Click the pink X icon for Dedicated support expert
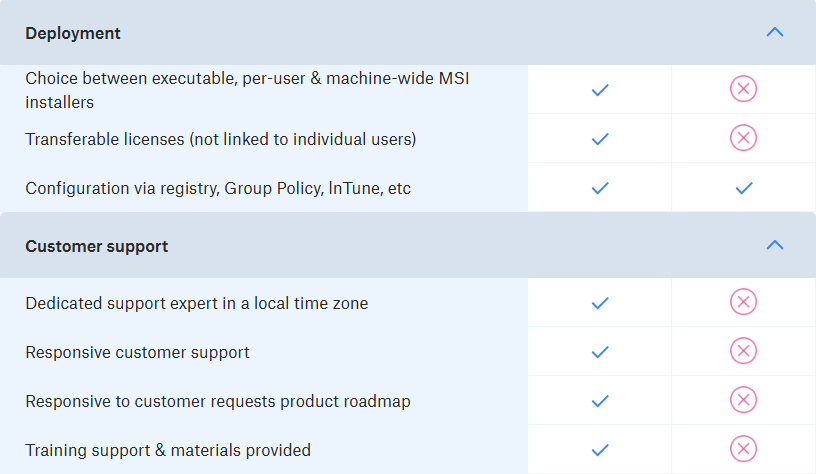This screenshot has width=816, height=474. coord(743,302)
